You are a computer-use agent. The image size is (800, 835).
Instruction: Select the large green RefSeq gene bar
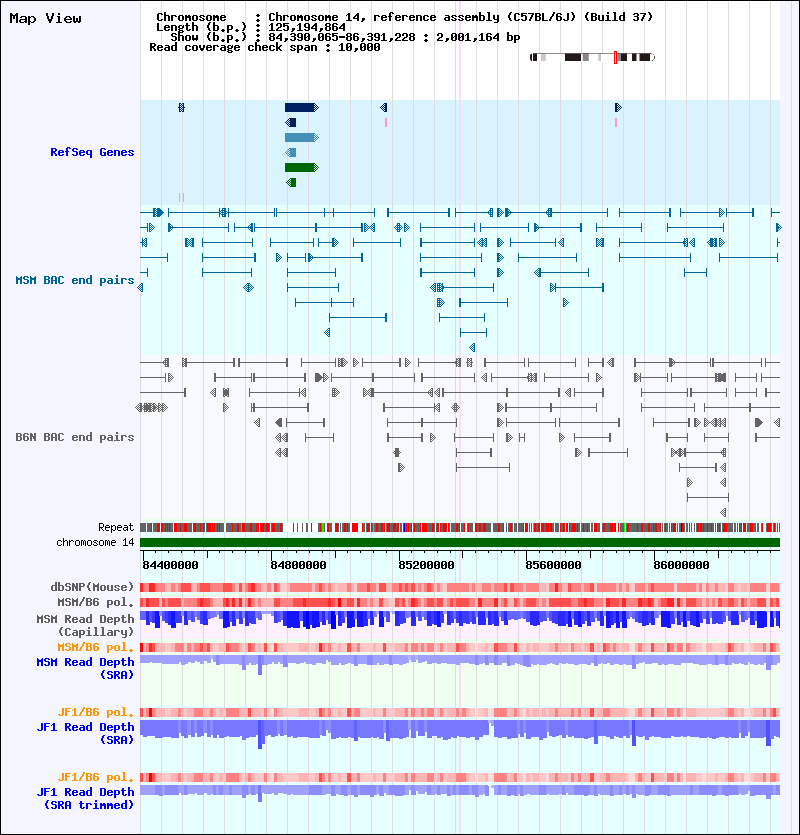pos(301,168)
